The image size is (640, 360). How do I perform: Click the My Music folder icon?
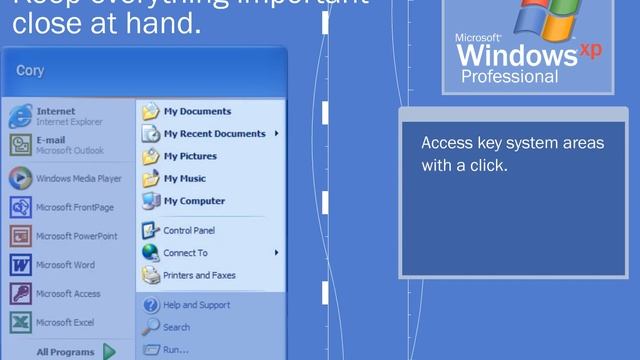click(x=151, y=178)
